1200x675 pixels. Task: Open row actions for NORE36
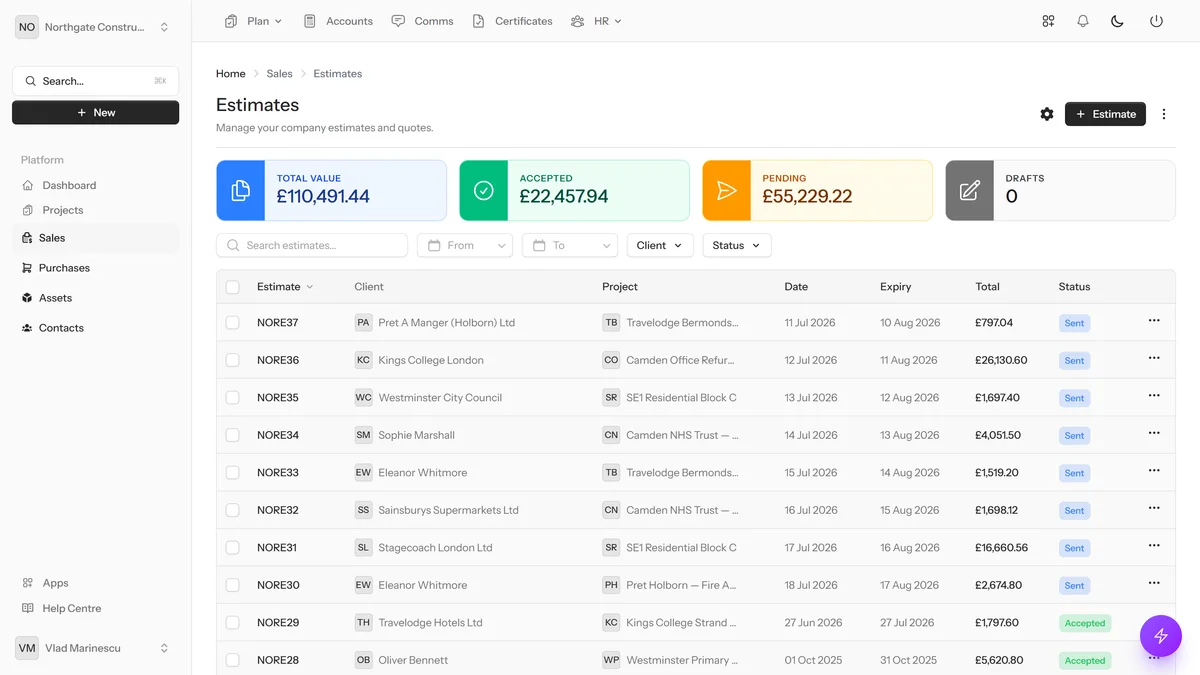coord(1154,358)
